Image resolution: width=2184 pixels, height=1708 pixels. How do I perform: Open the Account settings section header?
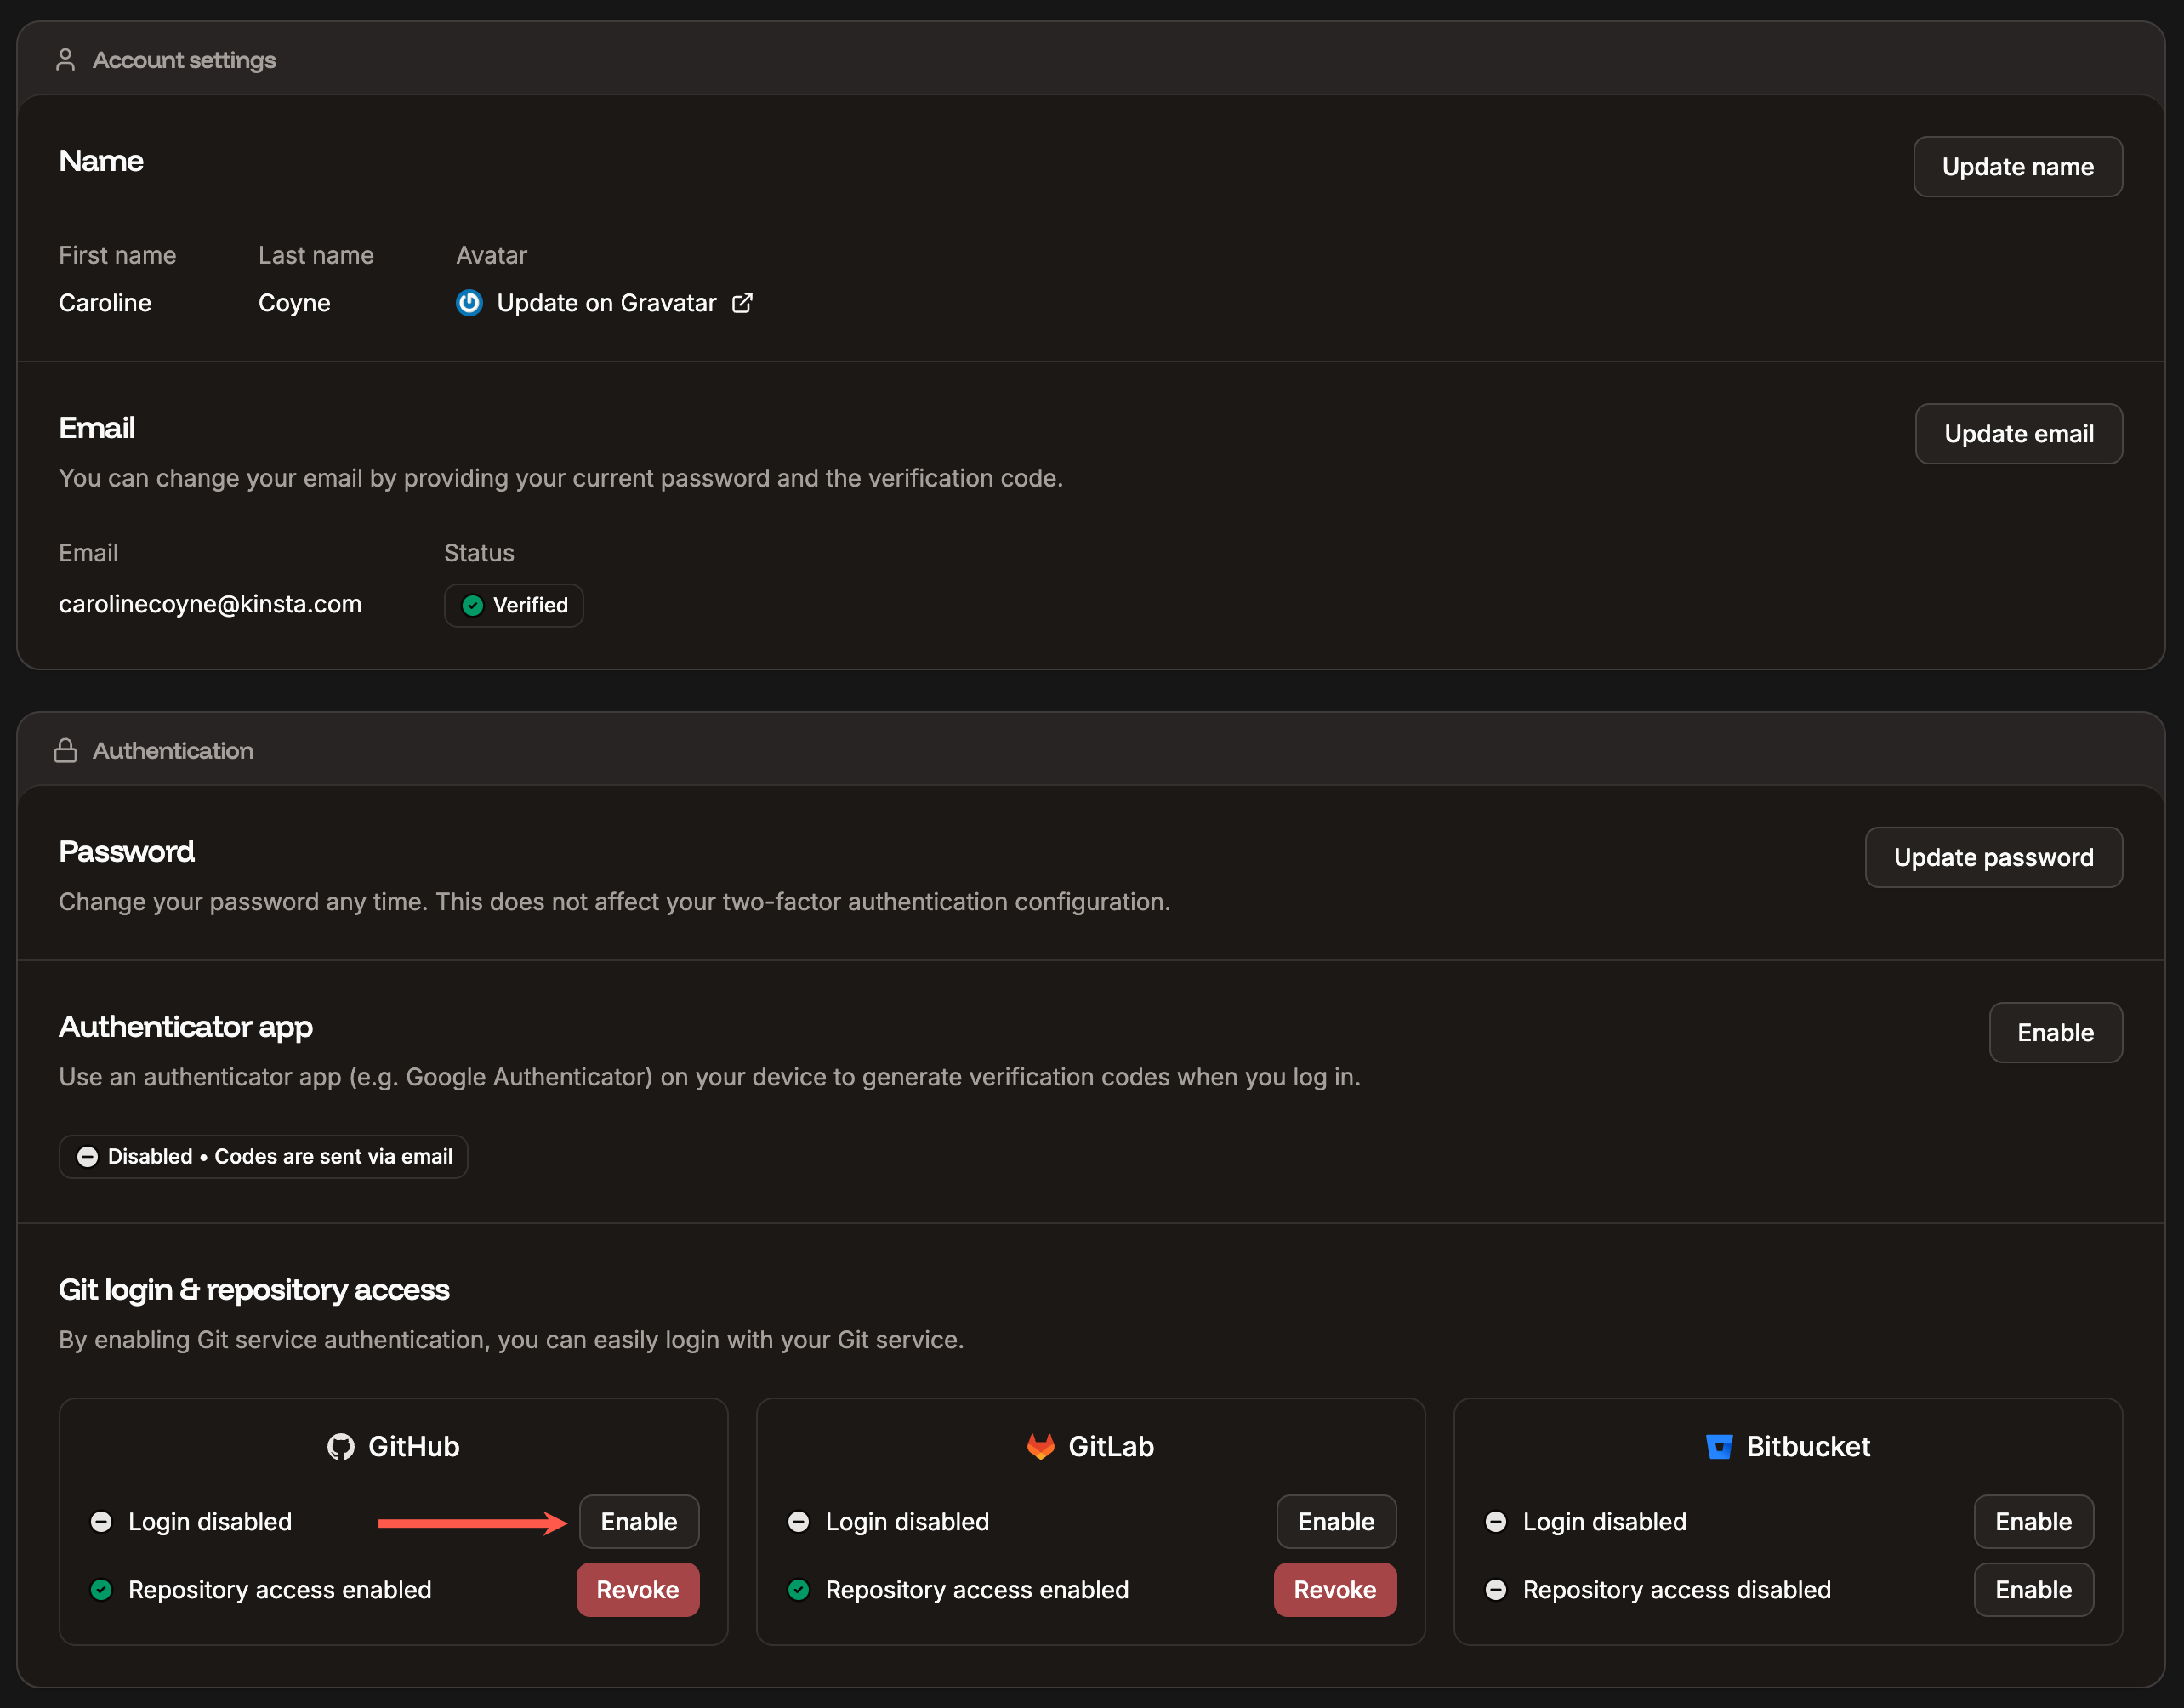[184, 59]
